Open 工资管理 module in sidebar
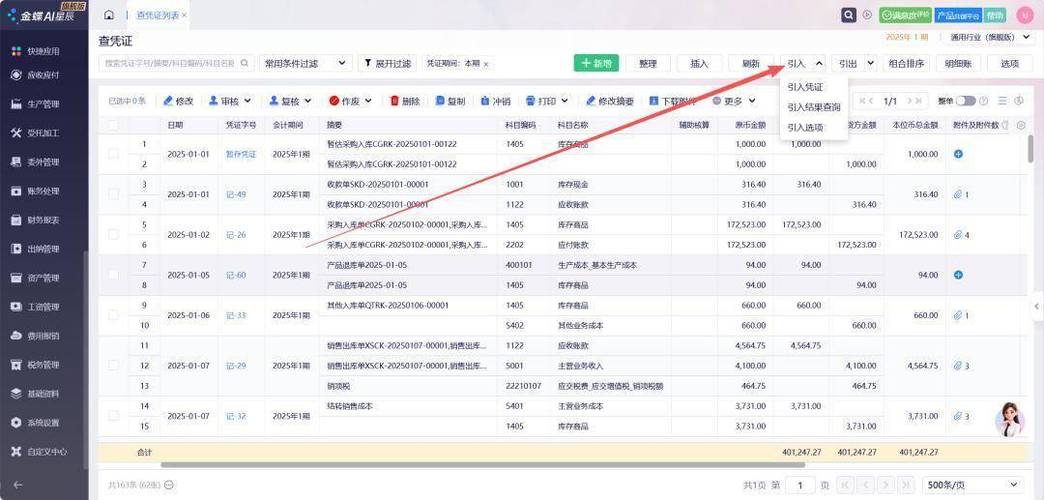The image size is (1044, 500). tap(43, 307)
